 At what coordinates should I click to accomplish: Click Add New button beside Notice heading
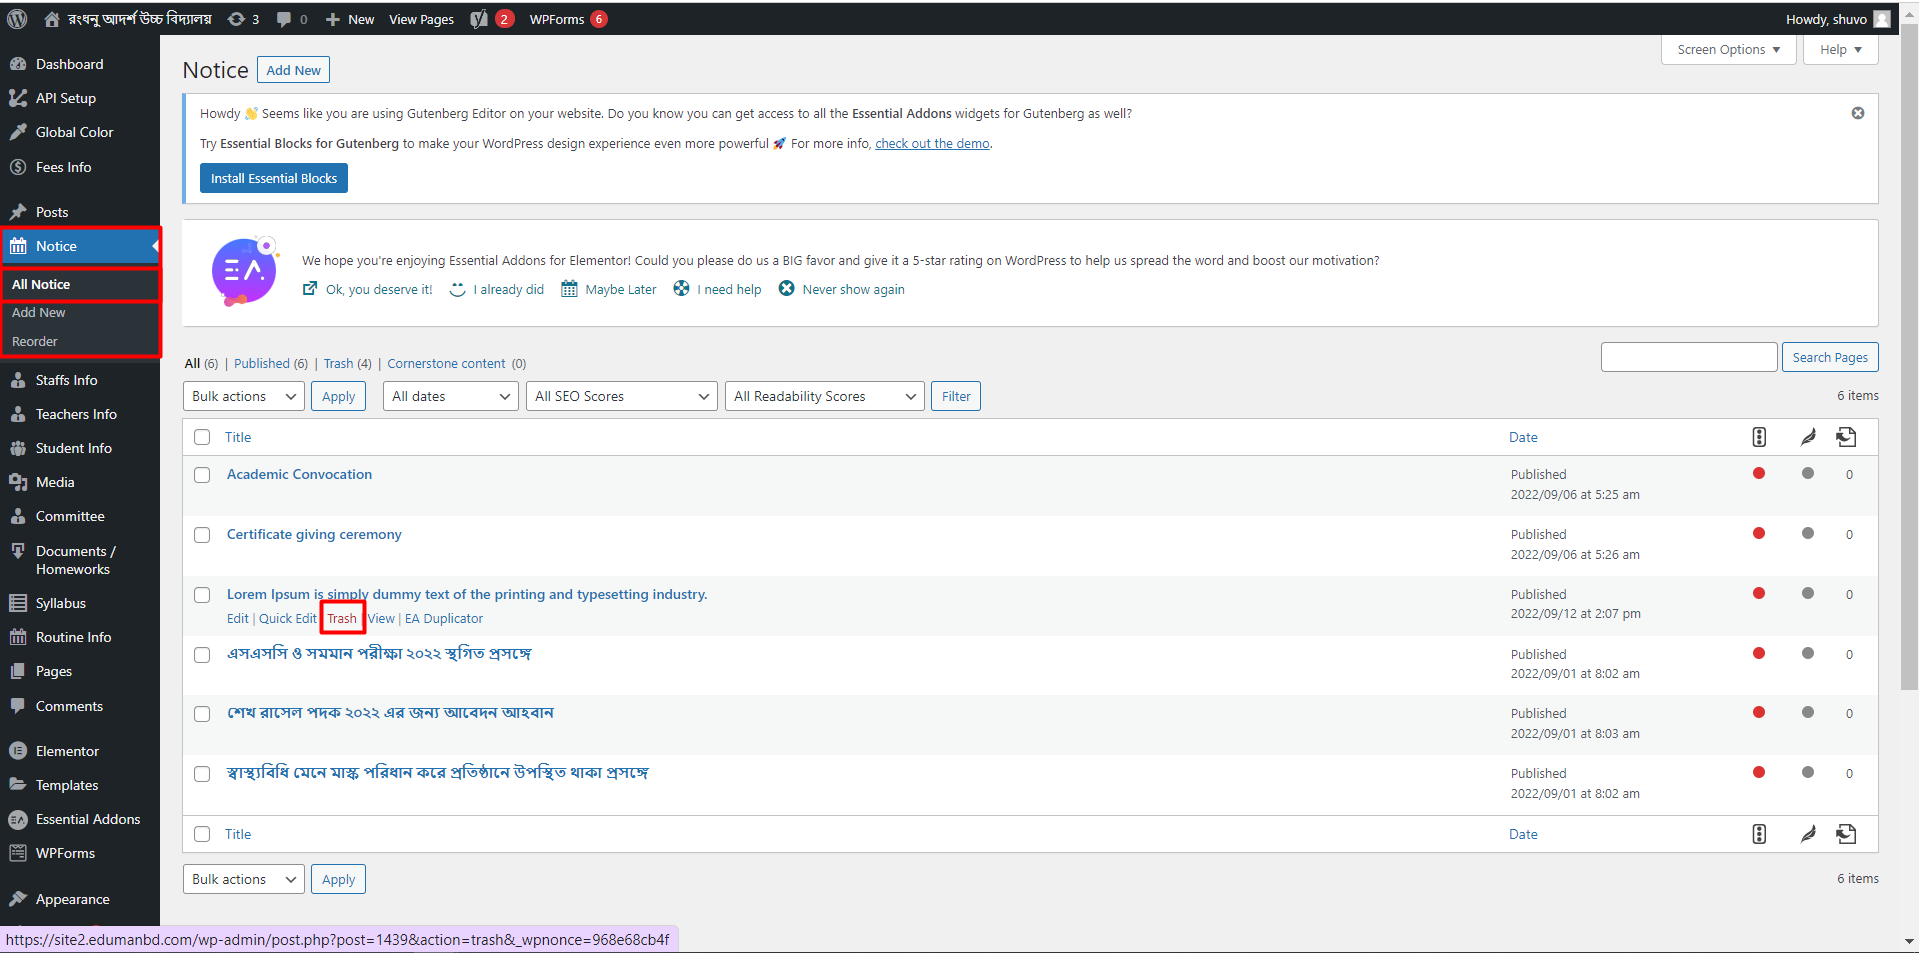coord(293,70)
